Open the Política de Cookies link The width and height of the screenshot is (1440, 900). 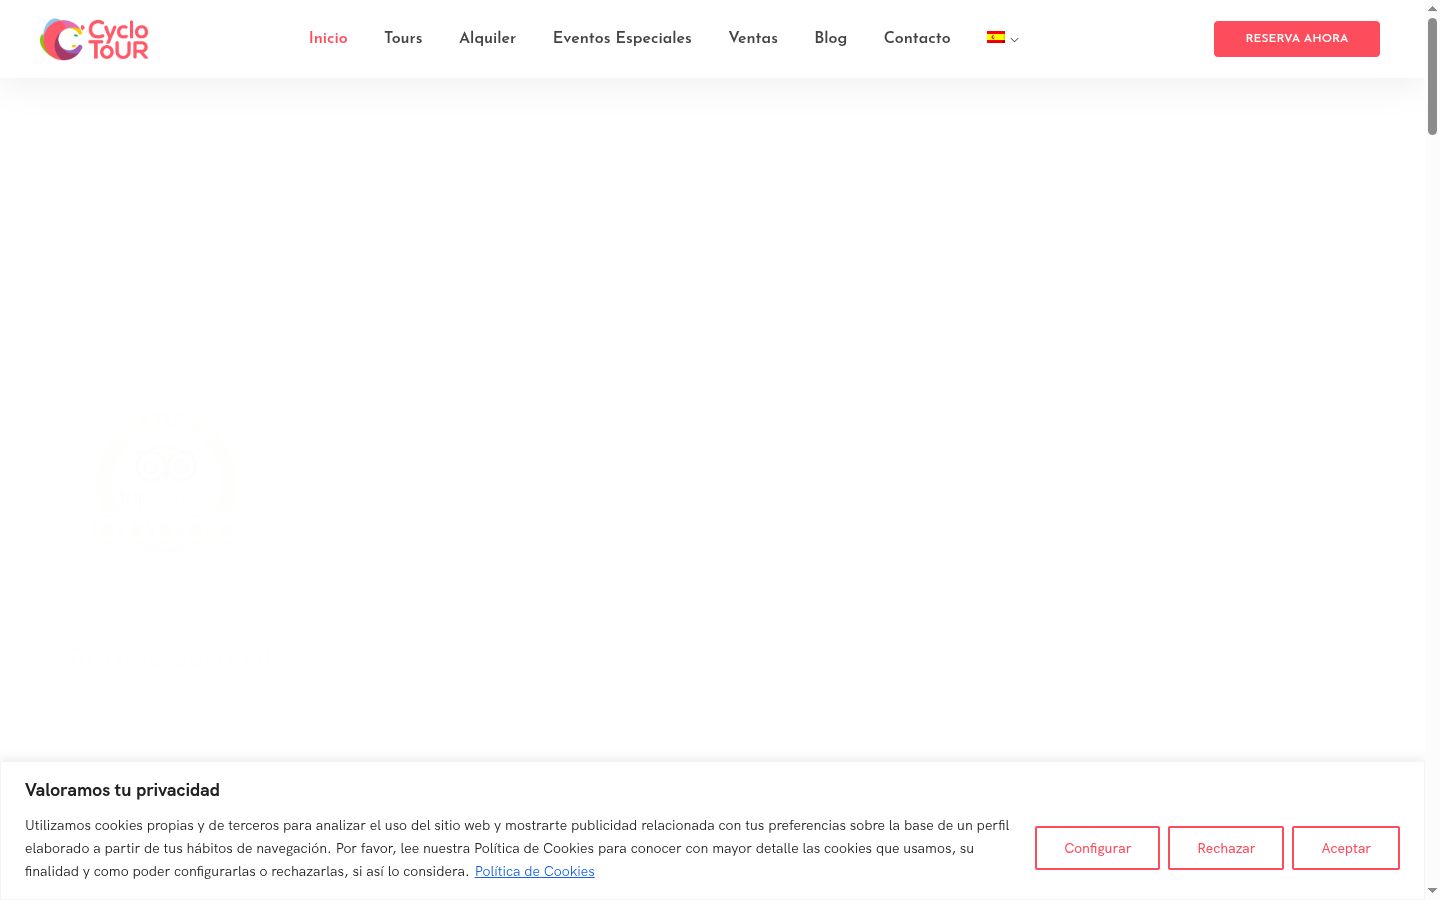(535, 871)
